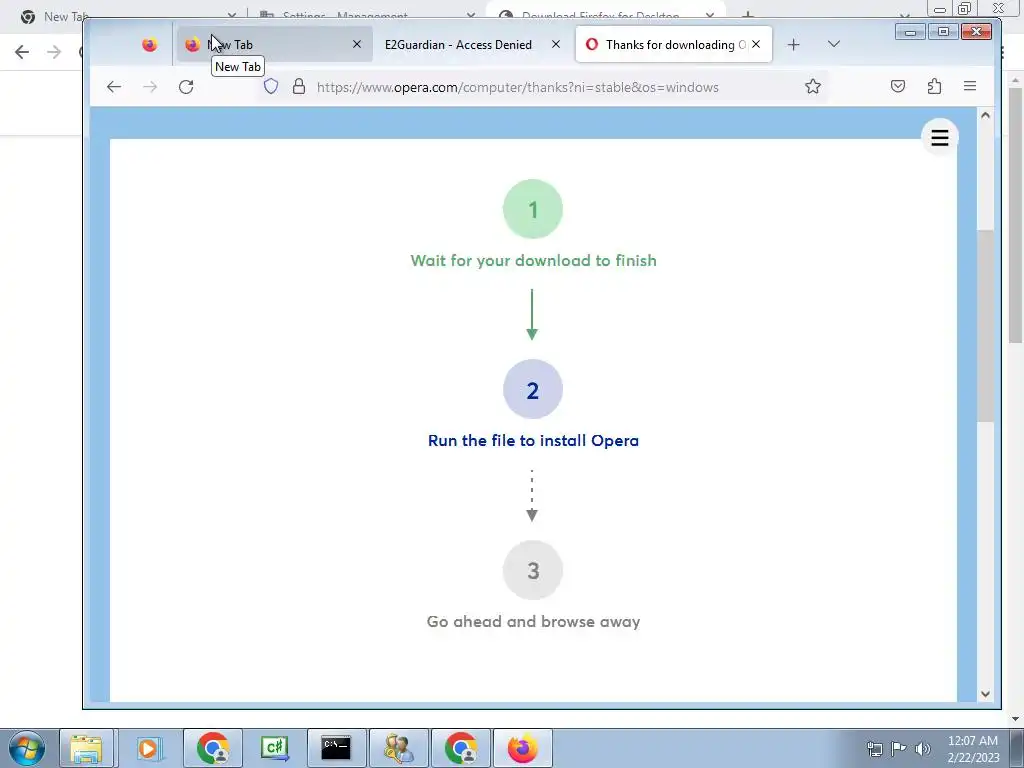Screen dimensions: 1024x768
Task: Click the taskbar clock 12:07 AM
Action: (972, 741)
